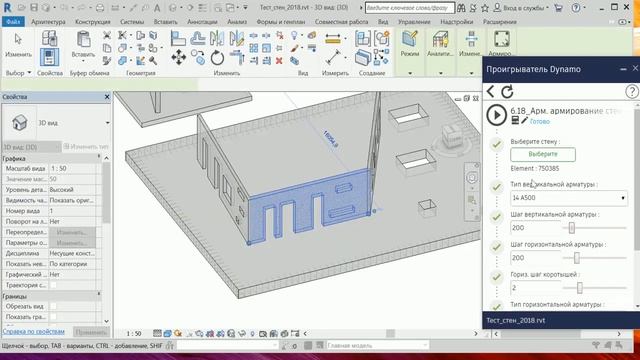The width and height of the screenshot is (640, 360).
Task: Click the Text 'A' icon in quick access toolbar
Action: (157, 7)
